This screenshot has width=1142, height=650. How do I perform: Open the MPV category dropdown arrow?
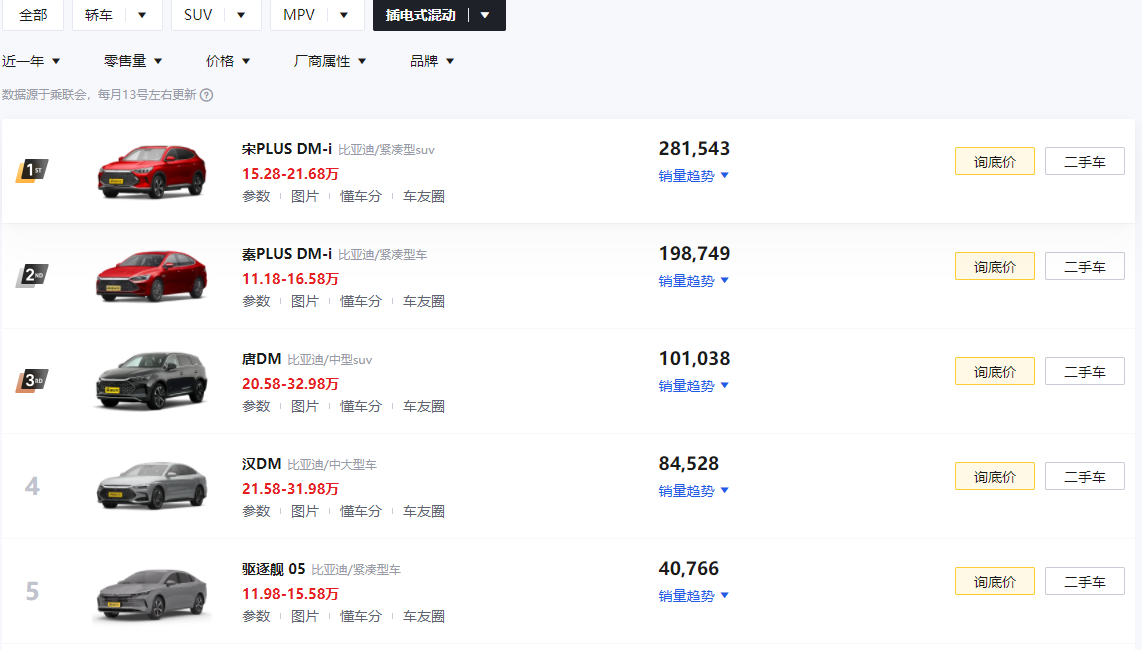[x=344, y=15]
